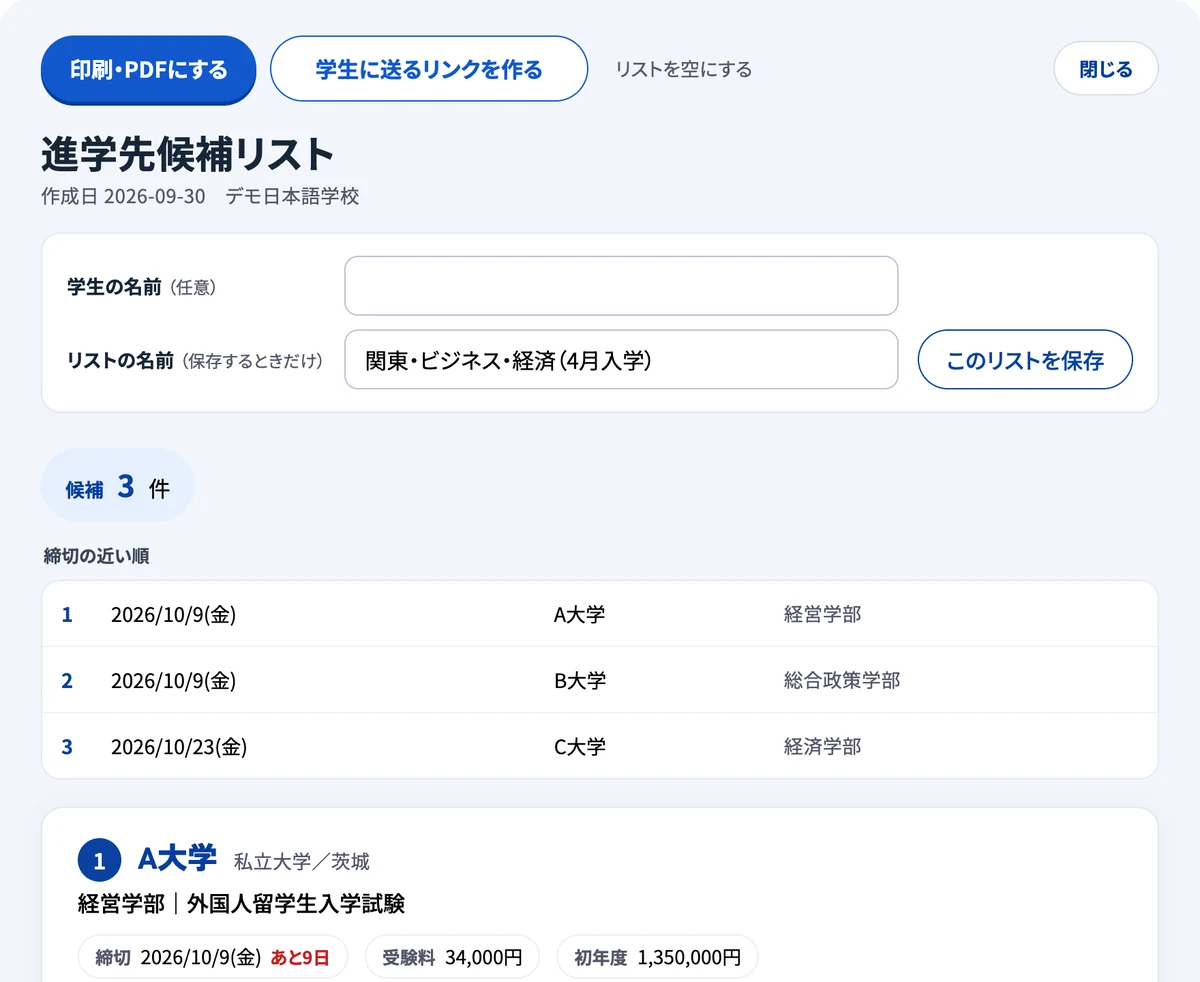Click the 初年度 1,350,000円 chip

[657, 957]
